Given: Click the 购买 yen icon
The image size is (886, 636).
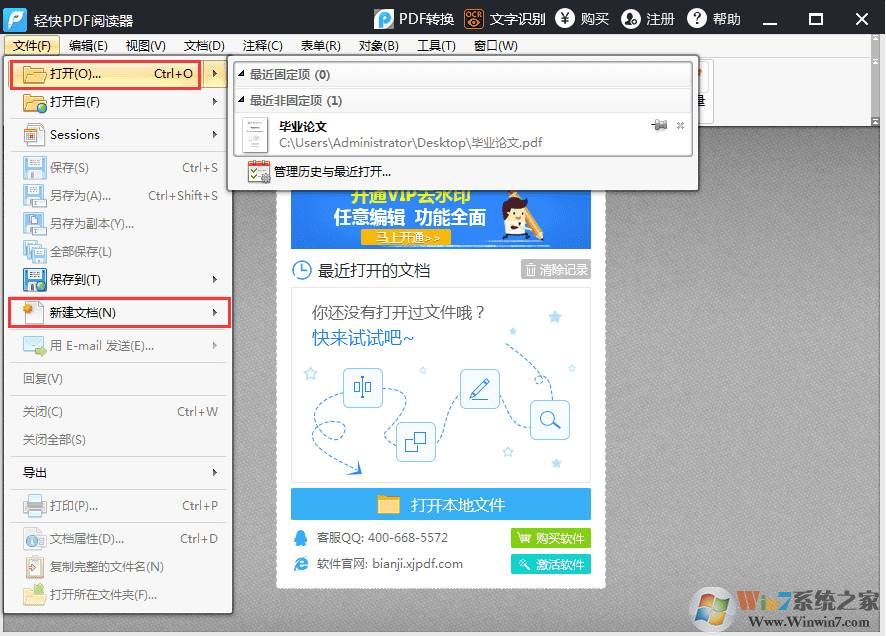Looking at the screenshot, I should click(566, 19).
